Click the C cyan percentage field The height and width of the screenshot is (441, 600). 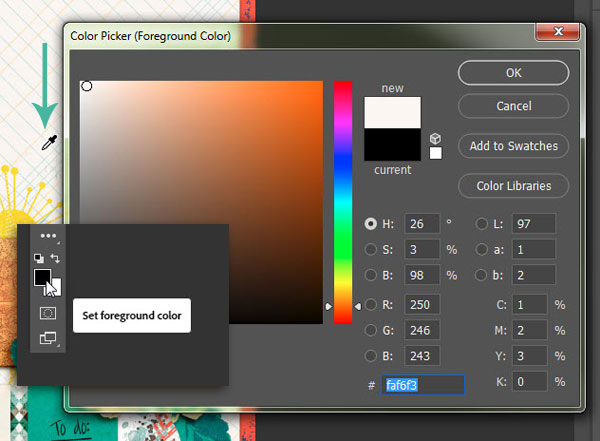click(x=530, y=305)
